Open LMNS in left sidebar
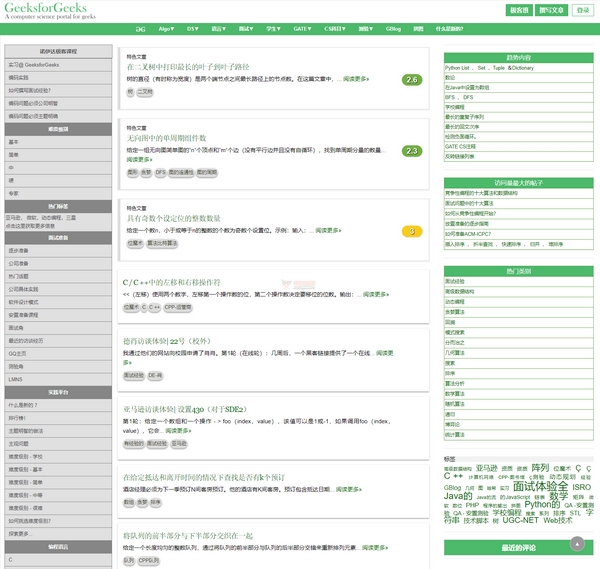 tap(58, 379)
